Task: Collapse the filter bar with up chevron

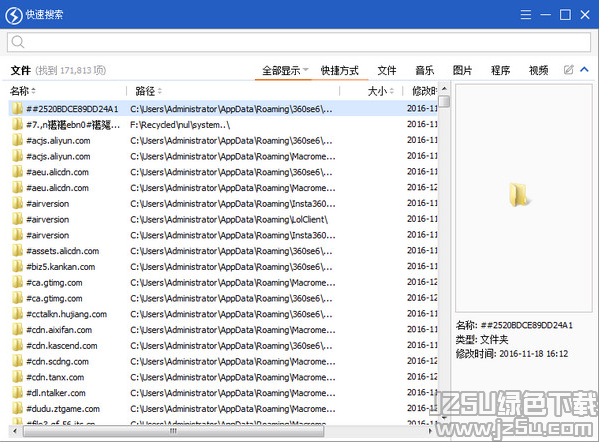Action: 584,70
